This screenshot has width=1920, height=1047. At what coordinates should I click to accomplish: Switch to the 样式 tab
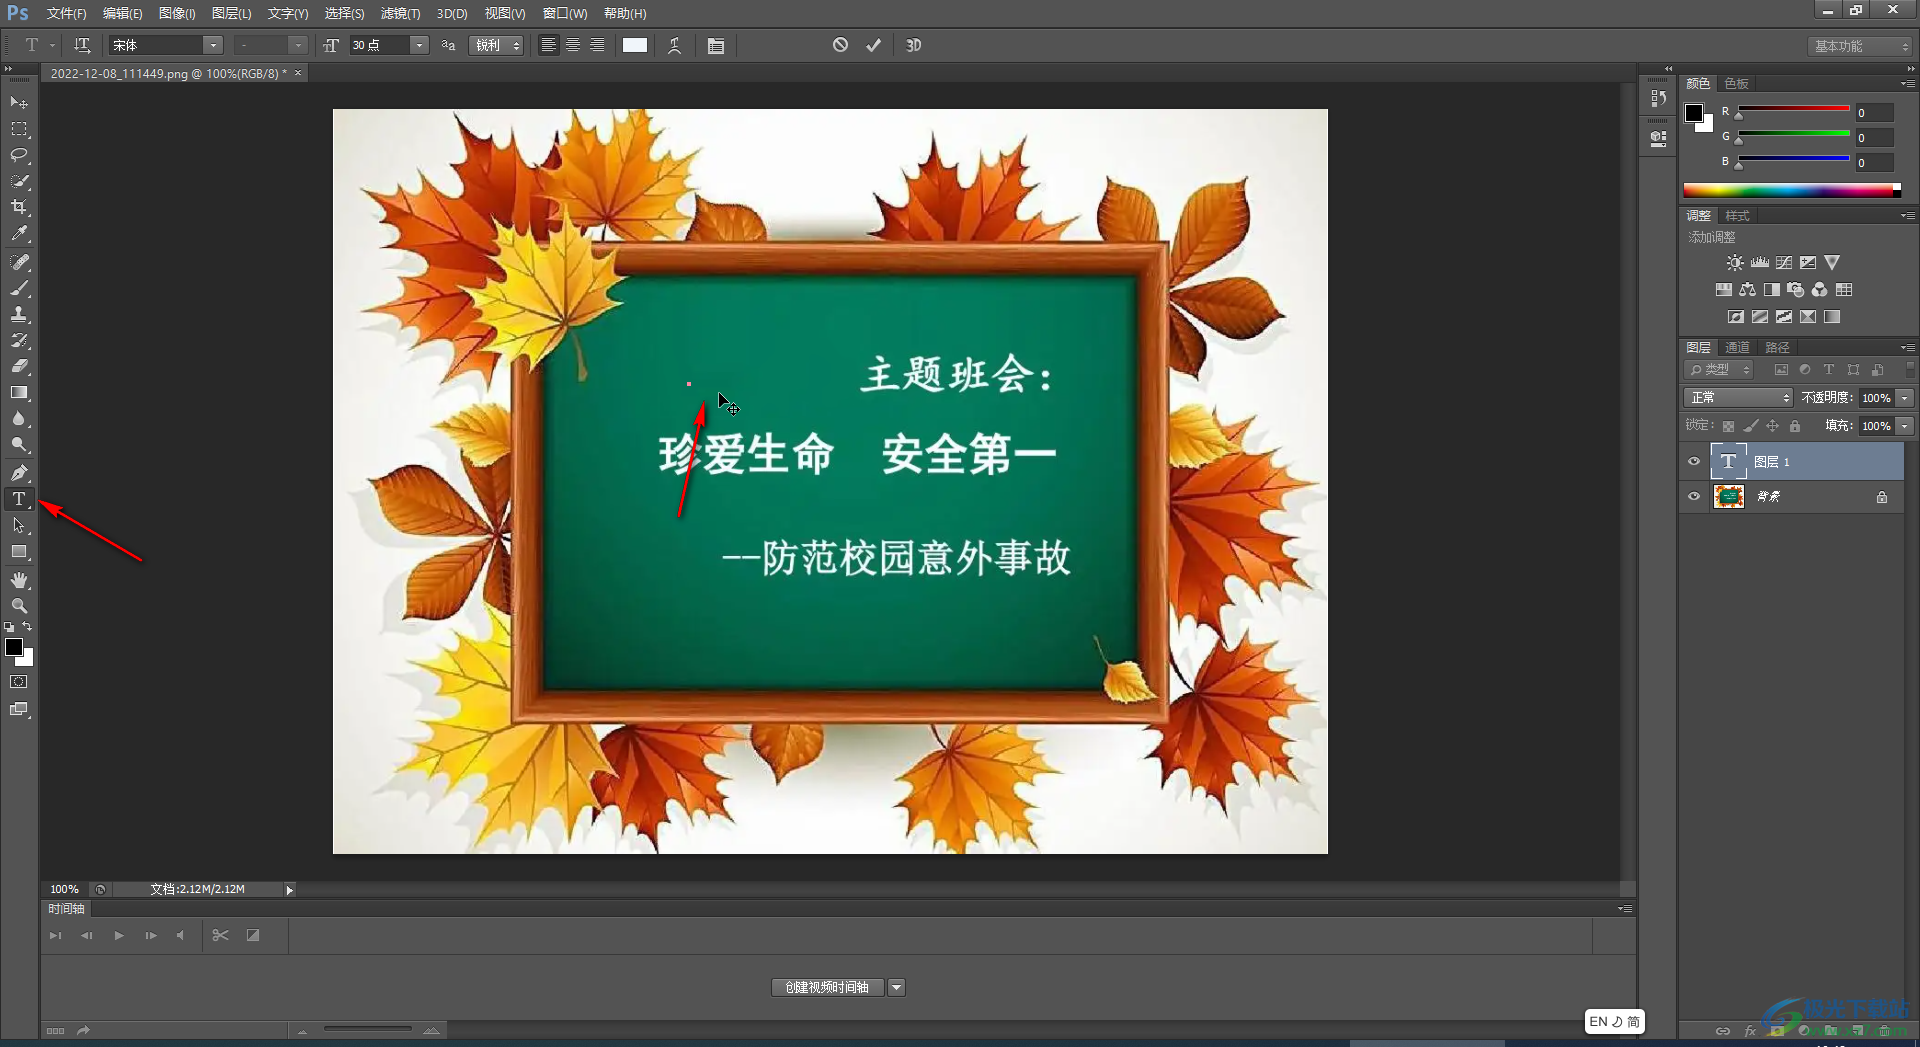pyautogui.click(x=1737, y=215)
